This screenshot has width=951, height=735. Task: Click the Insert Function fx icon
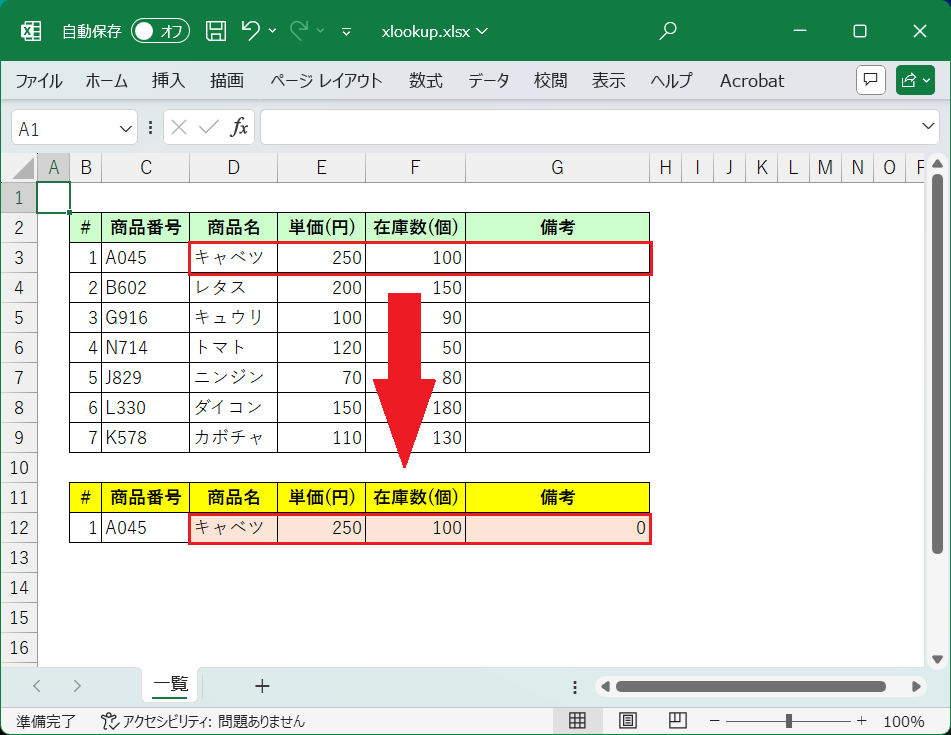coord(240,128)
